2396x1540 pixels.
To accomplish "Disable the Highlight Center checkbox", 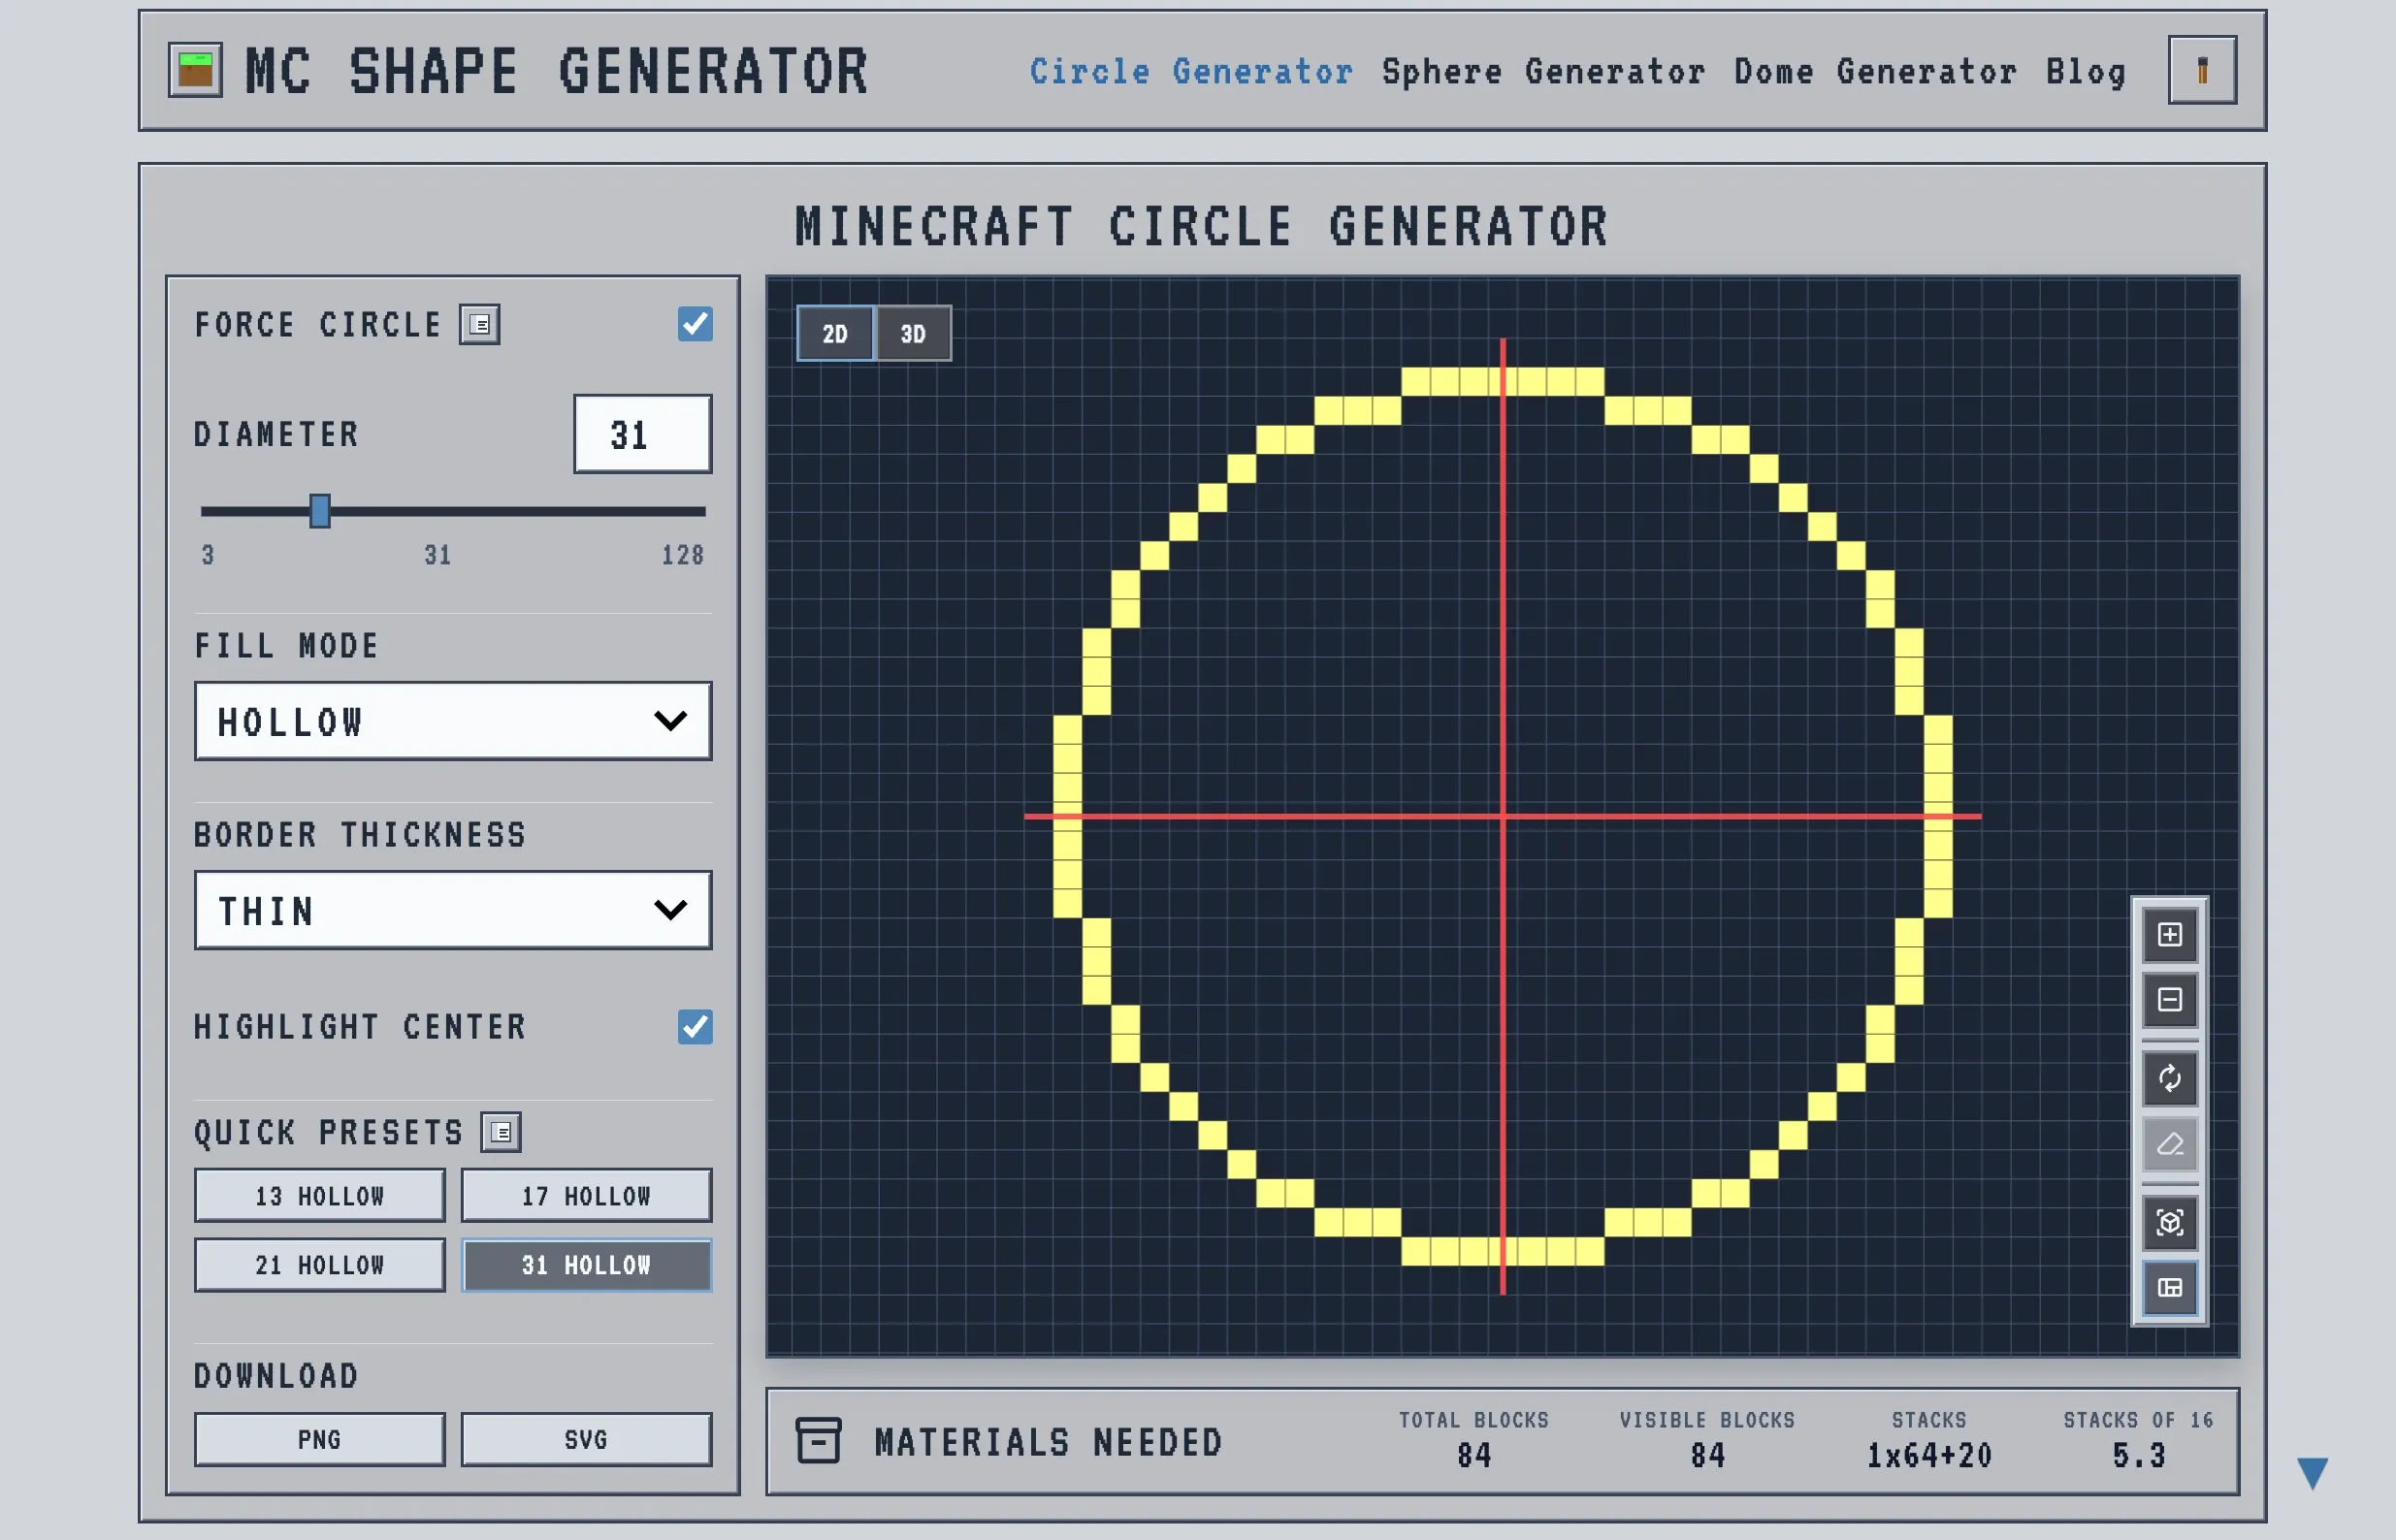I will coord(695,1026).
